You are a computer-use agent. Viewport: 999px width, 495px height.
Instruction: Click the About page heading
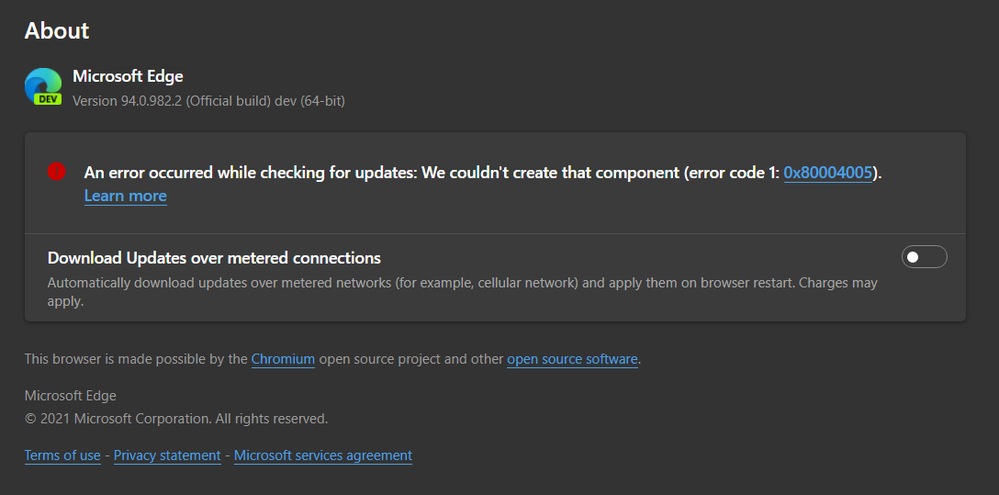coord(57,31)
